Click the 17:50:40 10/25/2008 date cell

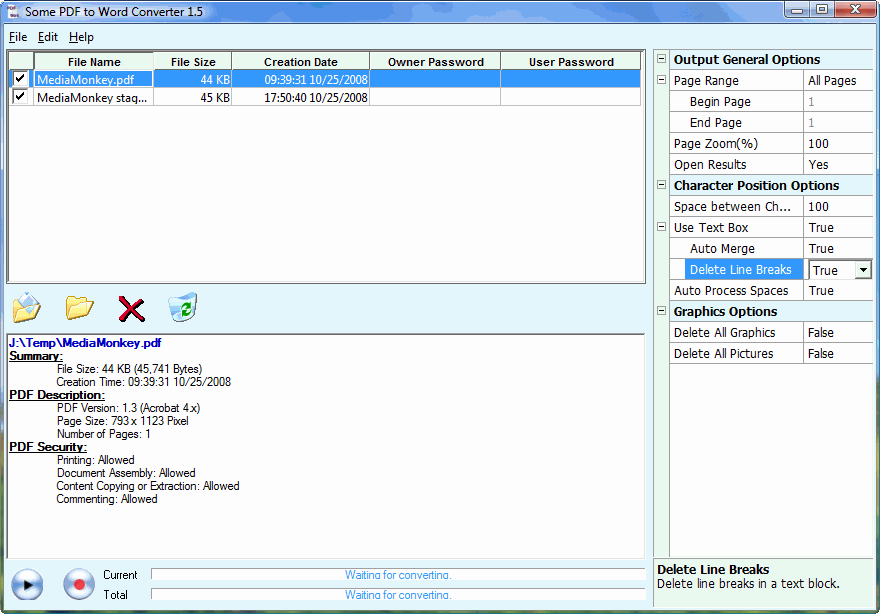[x=301, y=97]
